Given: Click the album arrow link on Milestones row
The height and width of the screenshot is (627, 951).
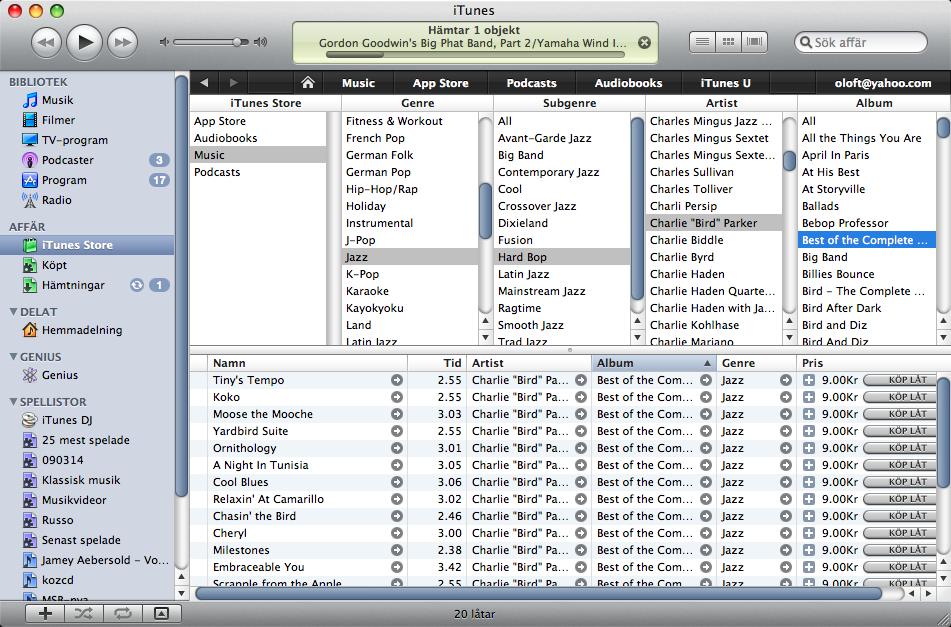Looking at the screenshot, I should [706, 550].
